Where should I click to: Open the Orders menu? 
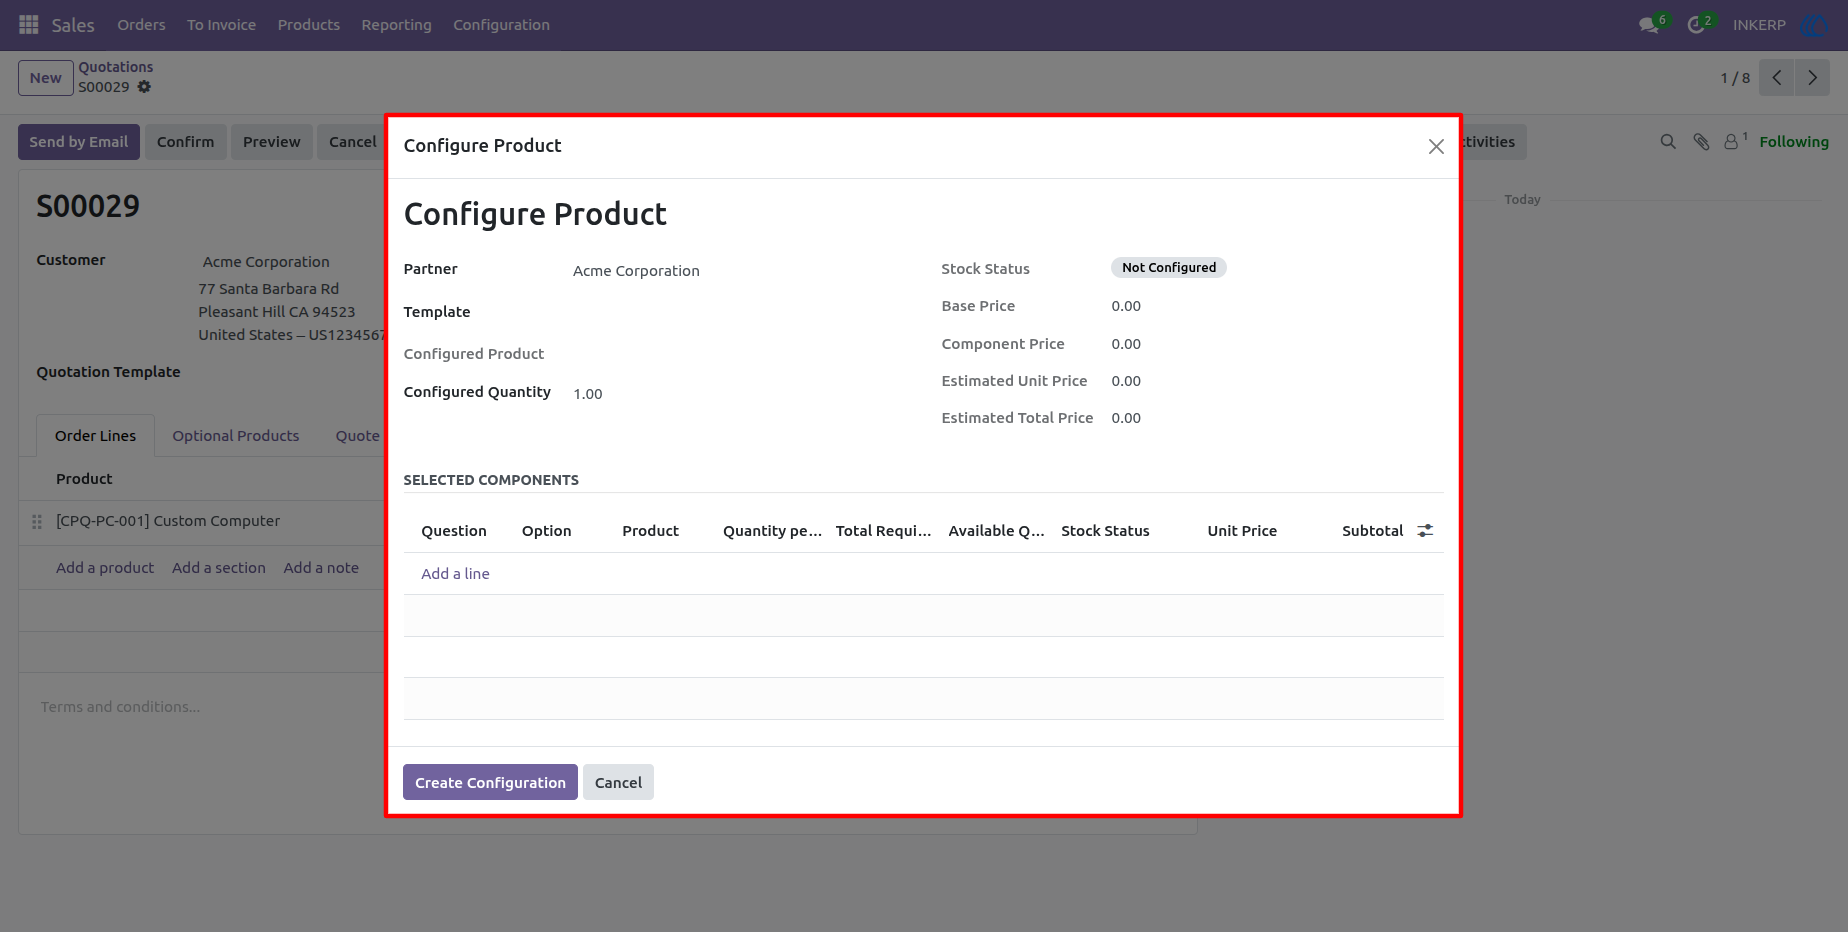pos(141,25)
